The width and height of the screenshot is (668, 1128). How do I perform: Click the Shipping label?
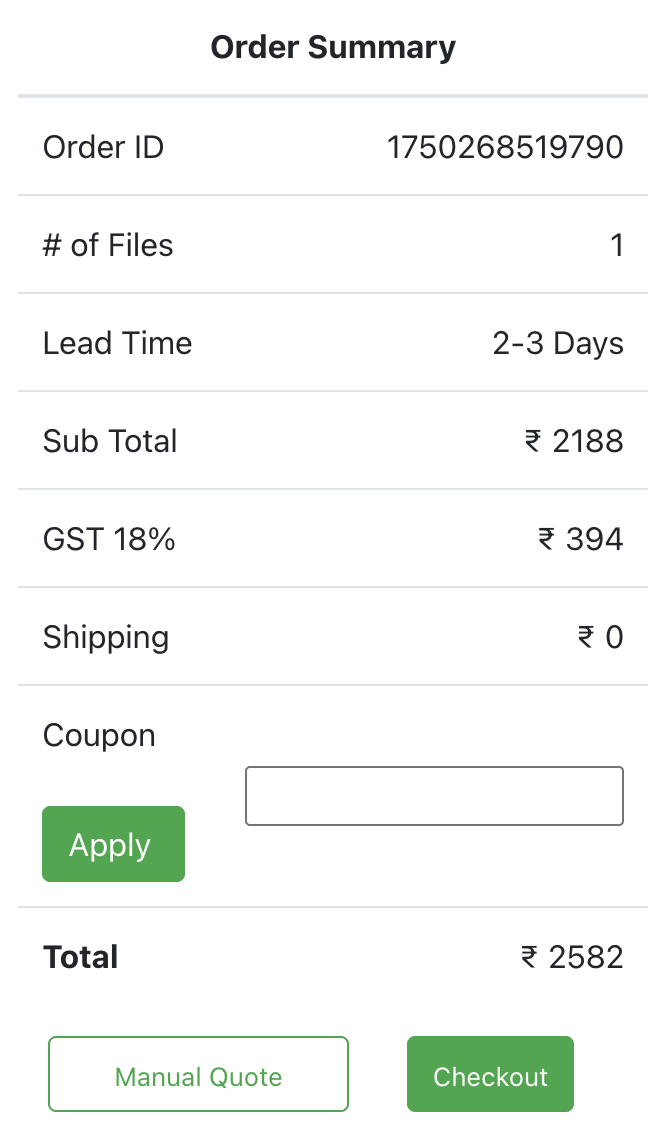pyautogui.click(x=106, y=638)
